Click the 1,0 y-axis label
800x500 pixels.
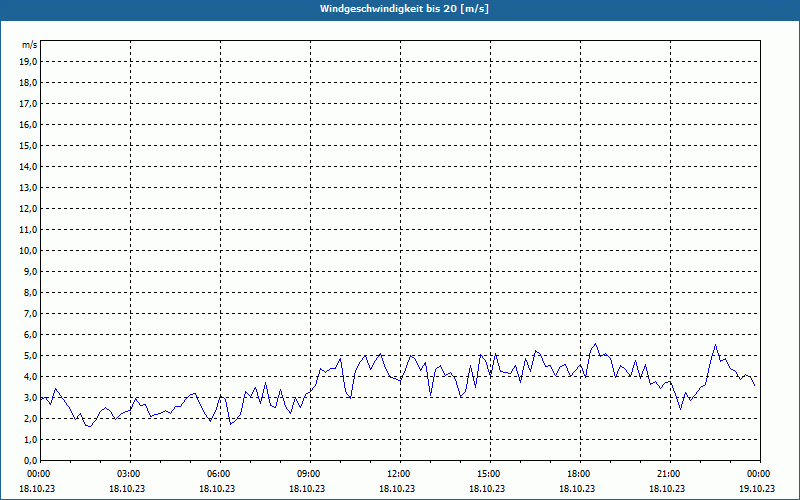point(30,439)
